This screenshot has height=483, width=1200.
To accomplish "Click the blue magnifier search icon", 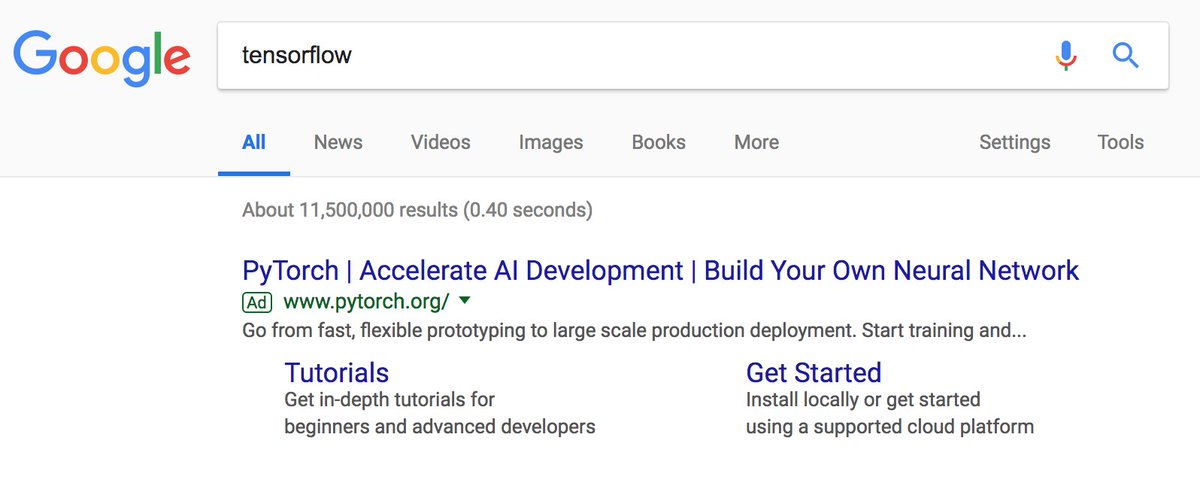I will point(1126,55).
